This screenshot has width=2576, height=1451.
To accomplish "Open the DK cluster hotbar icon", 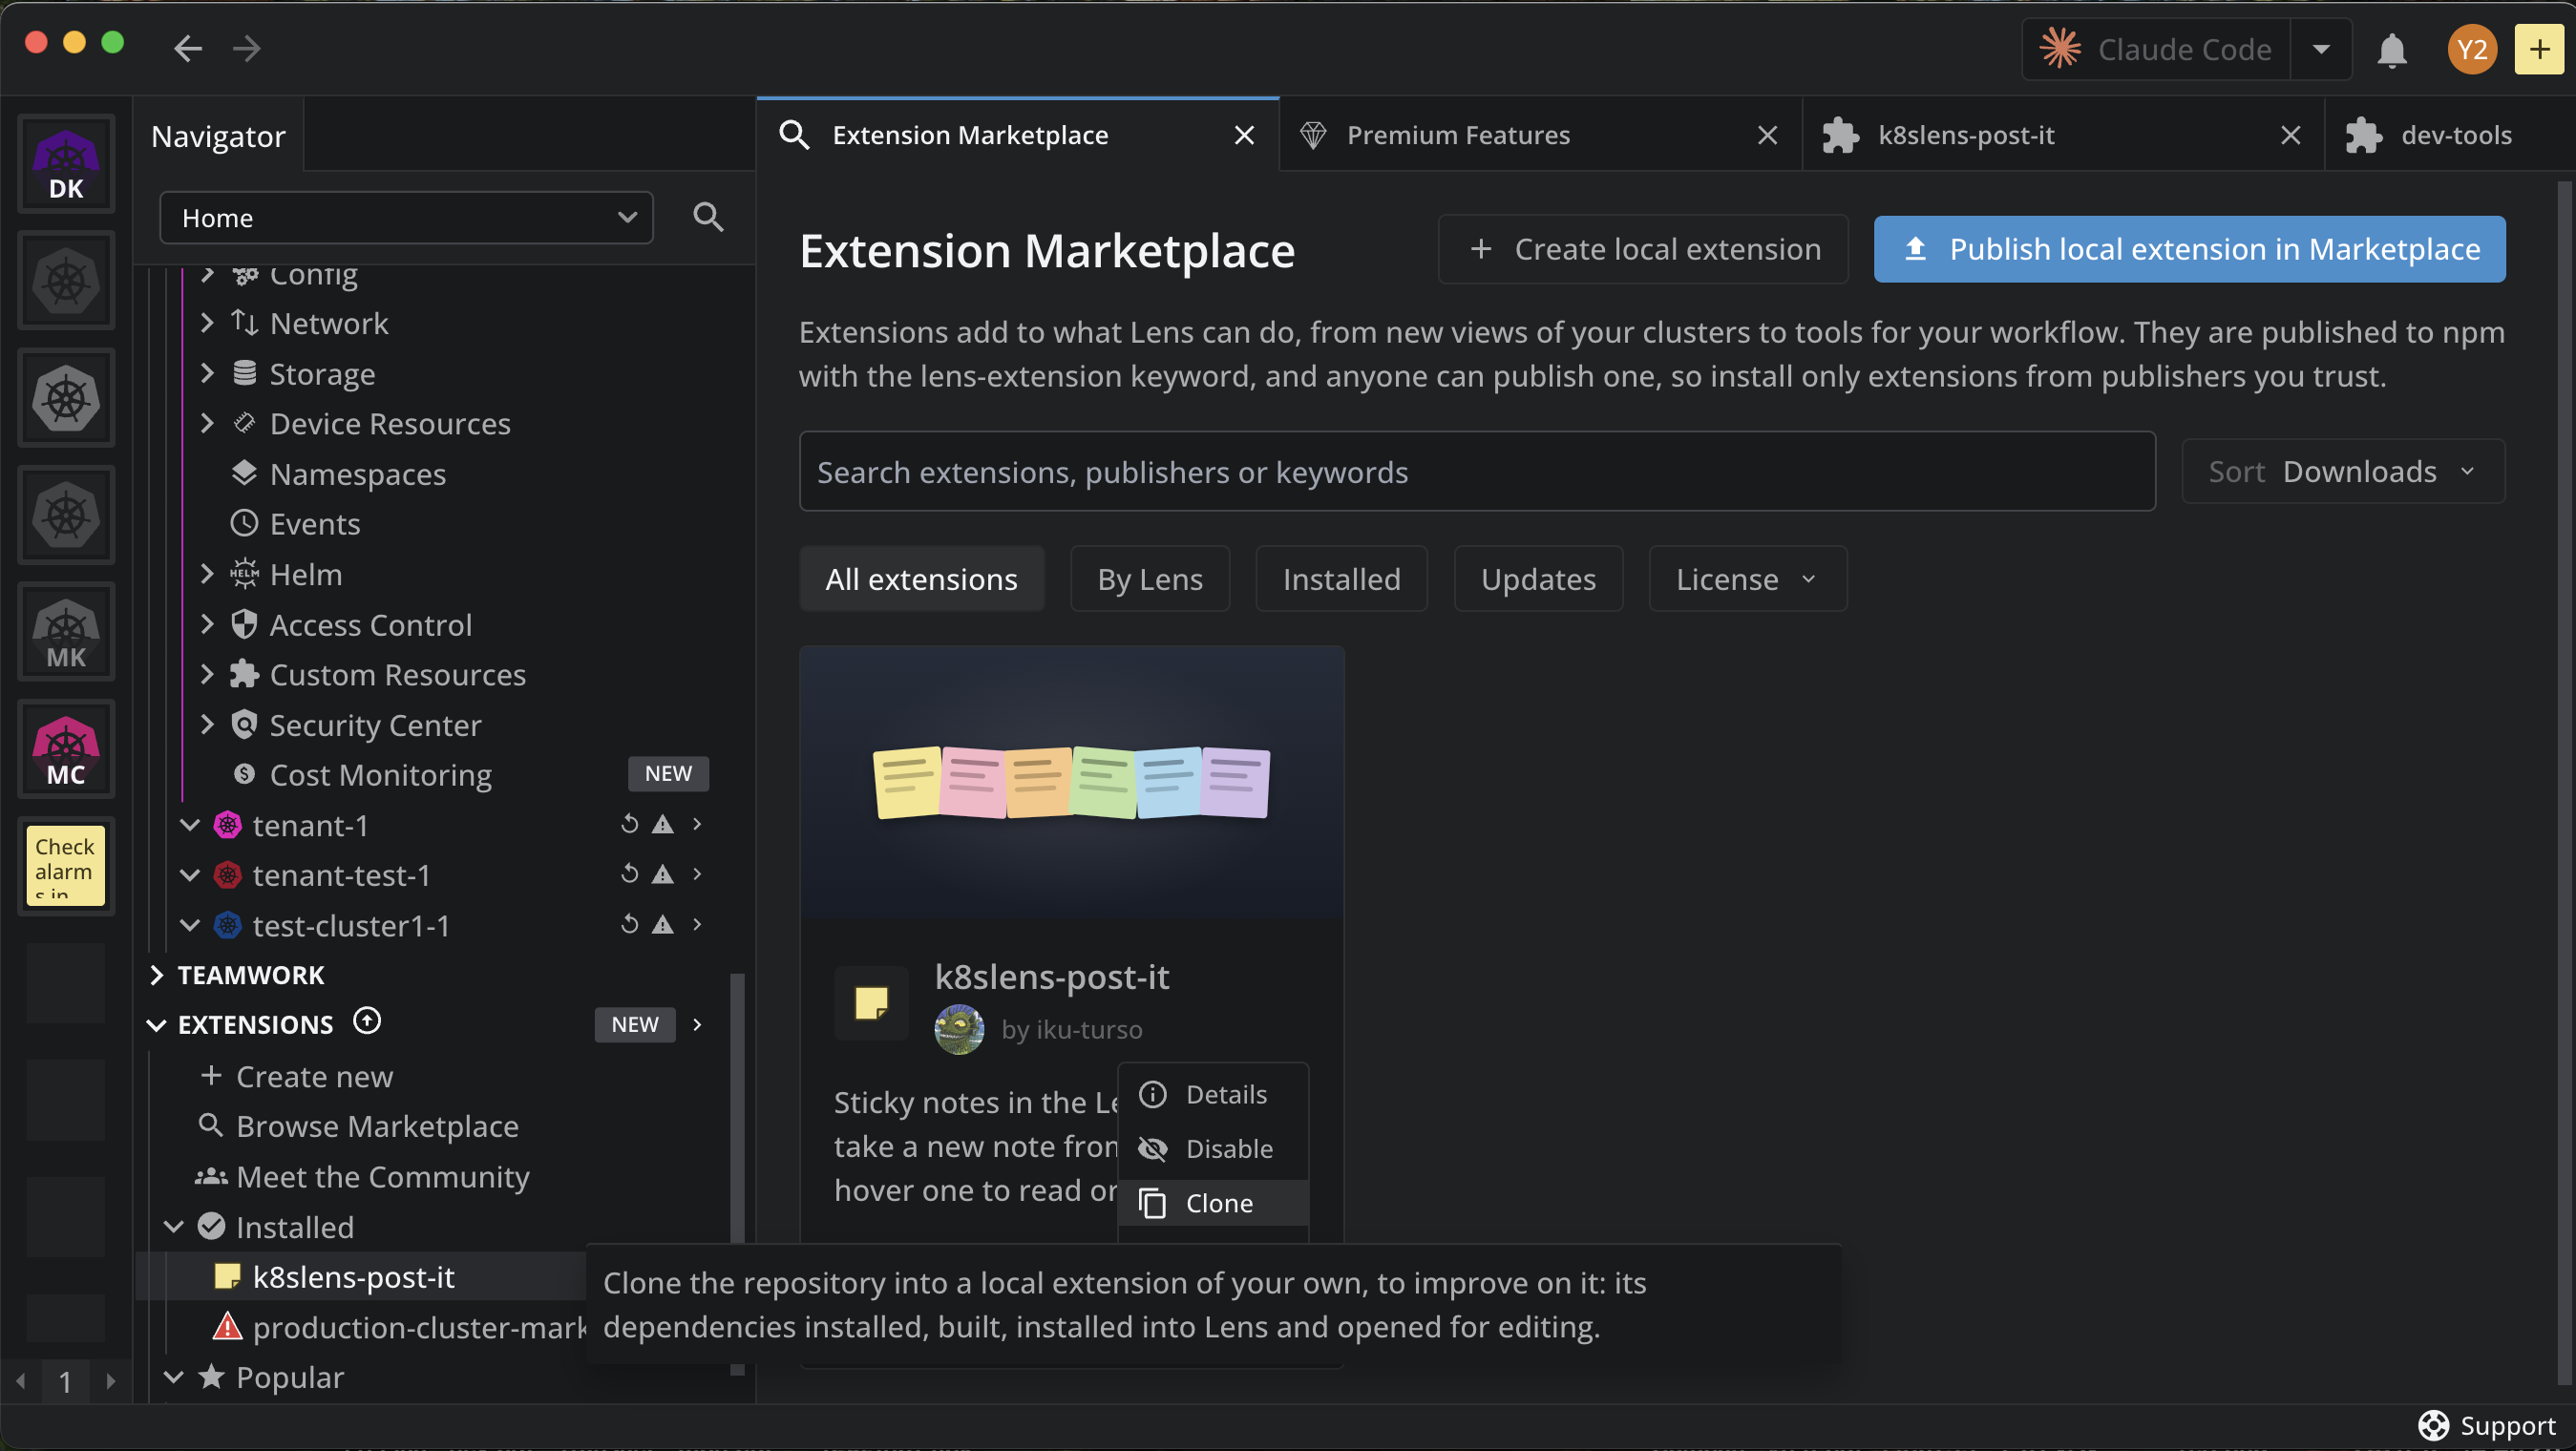I will click(66, 164).
